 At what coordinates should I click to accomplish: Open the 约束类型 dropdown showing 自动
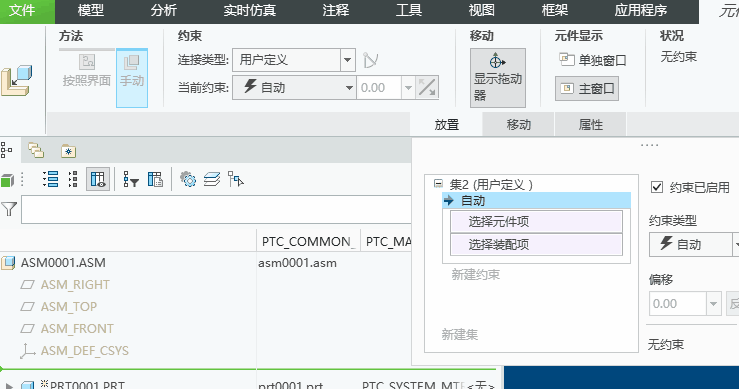(x=694, y=244)
